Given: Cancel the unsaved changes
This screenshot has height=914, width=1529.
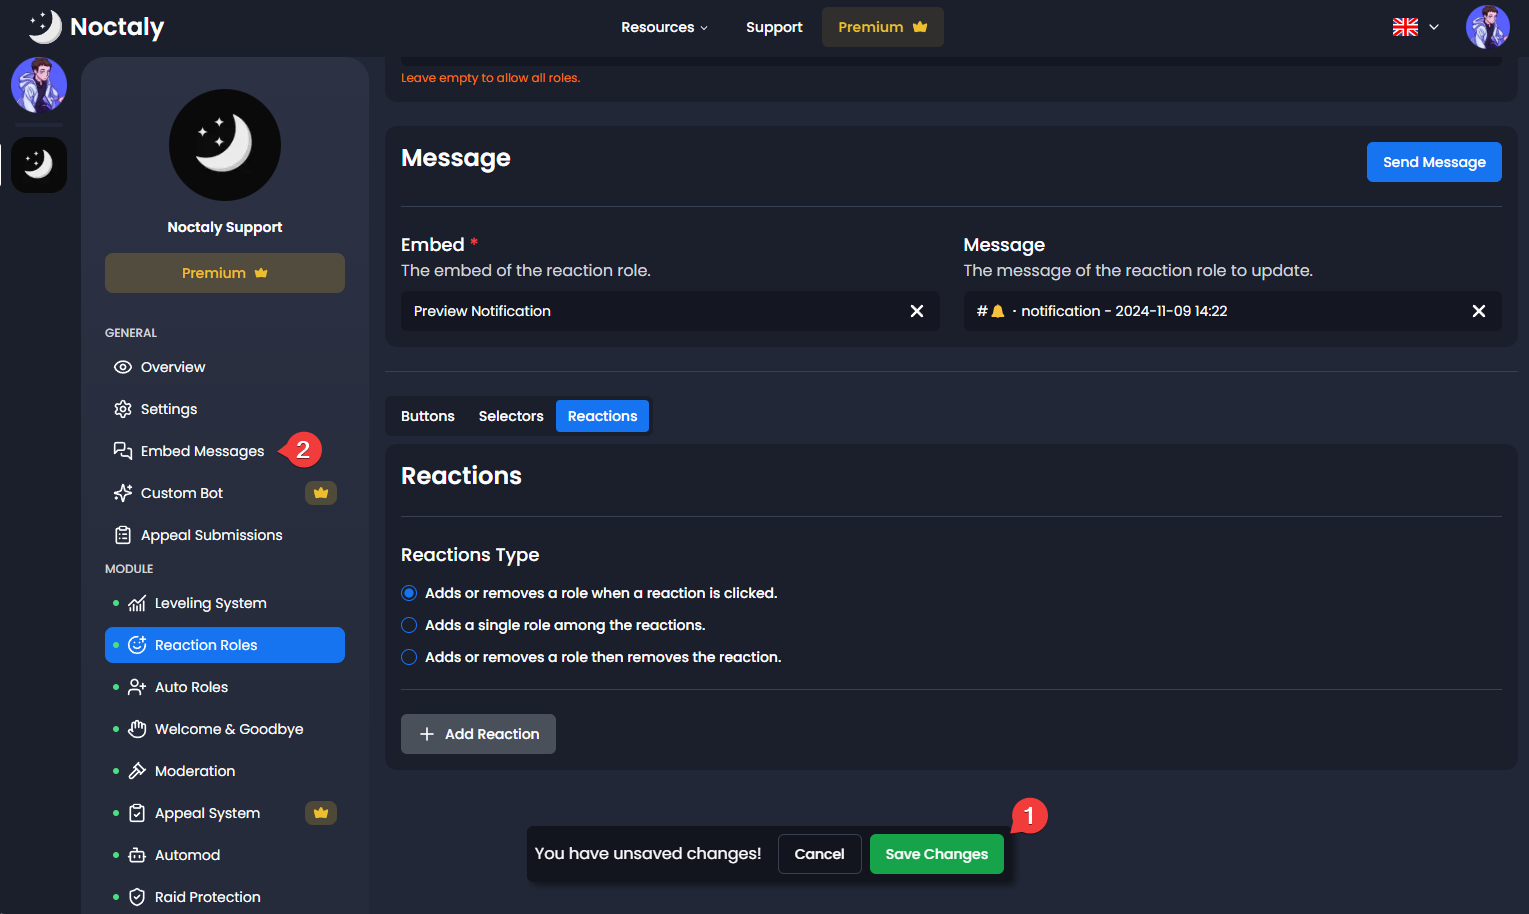Looking at the screenshot, I should tap(819, 854).
